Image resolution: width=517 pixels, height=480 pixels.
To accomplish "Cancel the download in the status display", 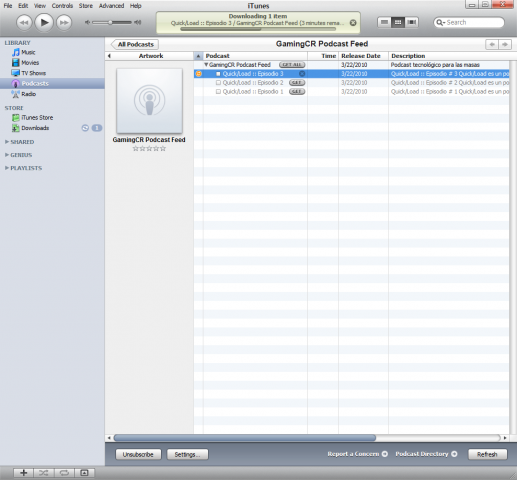I will pos(353,23).
